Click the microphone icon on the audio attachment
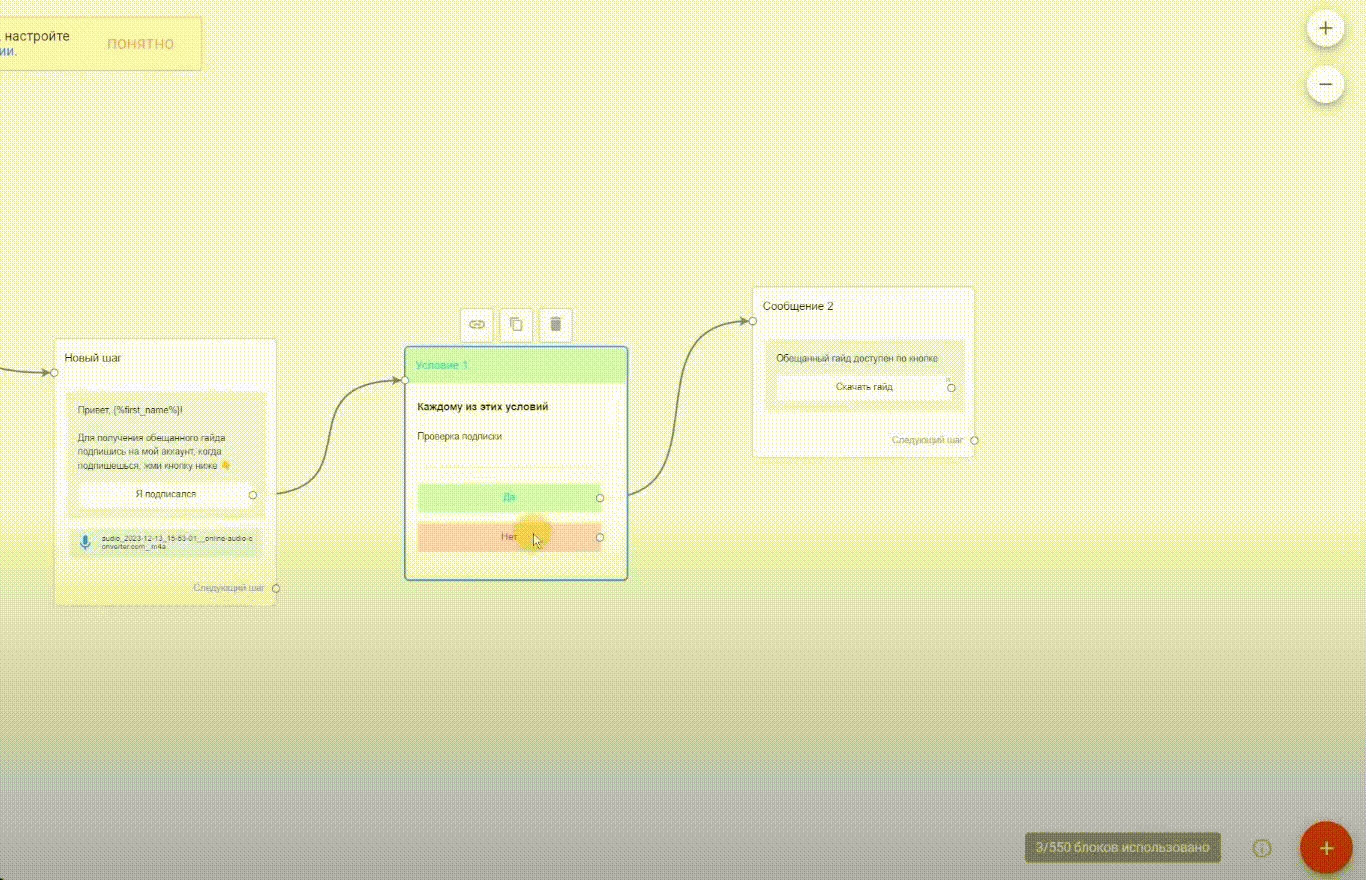1366x880 pixels. [85, 542]
